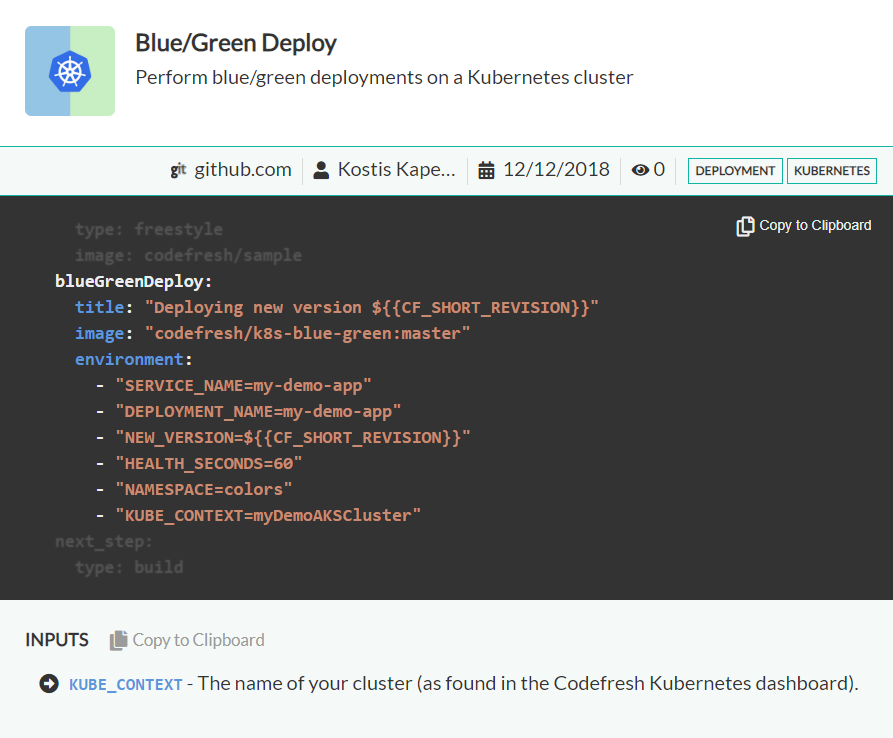Copy the inputs to clipboard
The height and width of the screenshot is (738, 893).
tap(198, 640)
